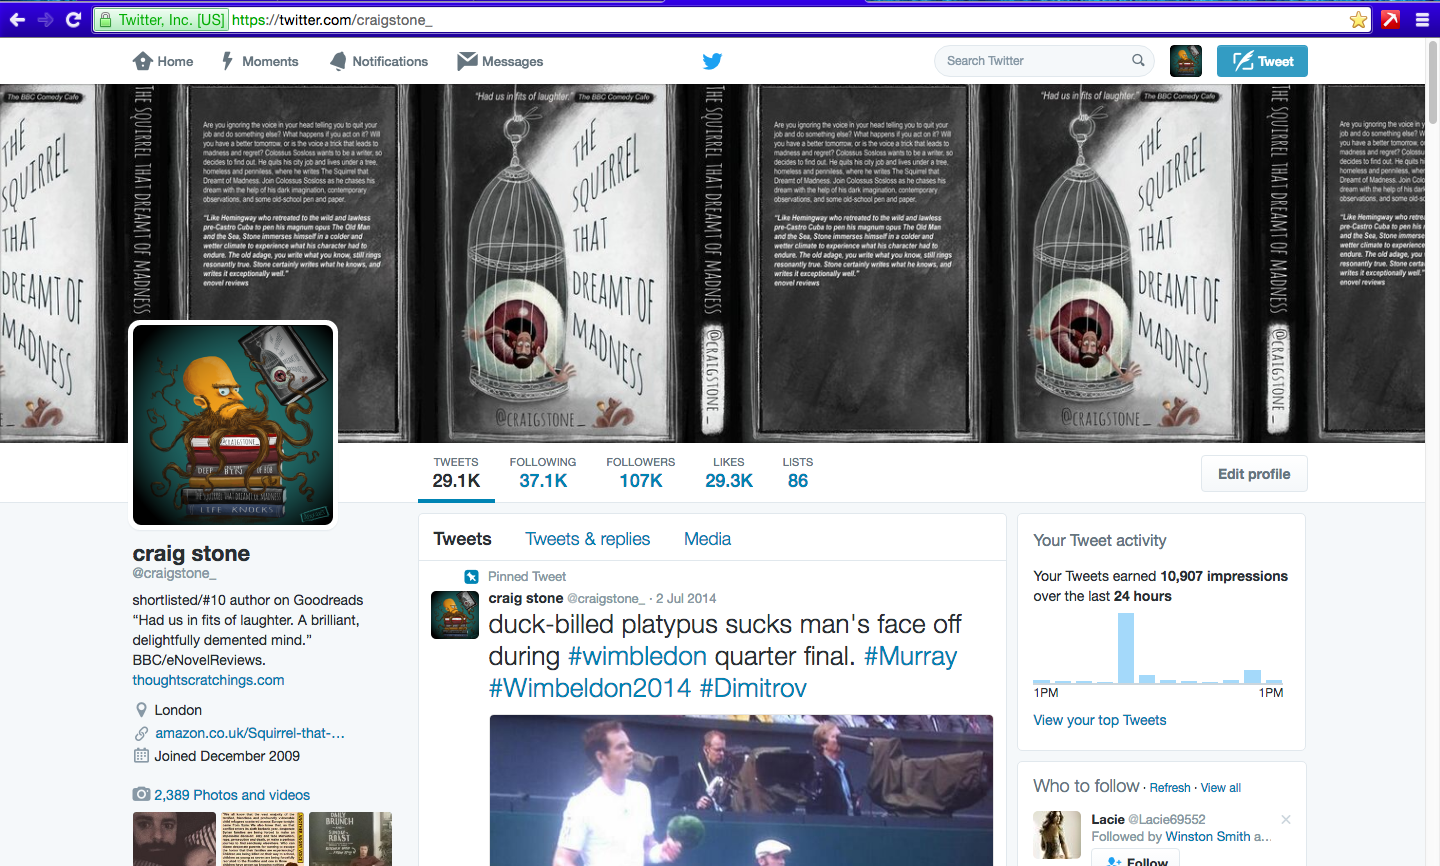Refresh Who to follow suggestions
Image resolution: width=1440 pixels, height=866 pixels.
click(x=1170, y=788)
